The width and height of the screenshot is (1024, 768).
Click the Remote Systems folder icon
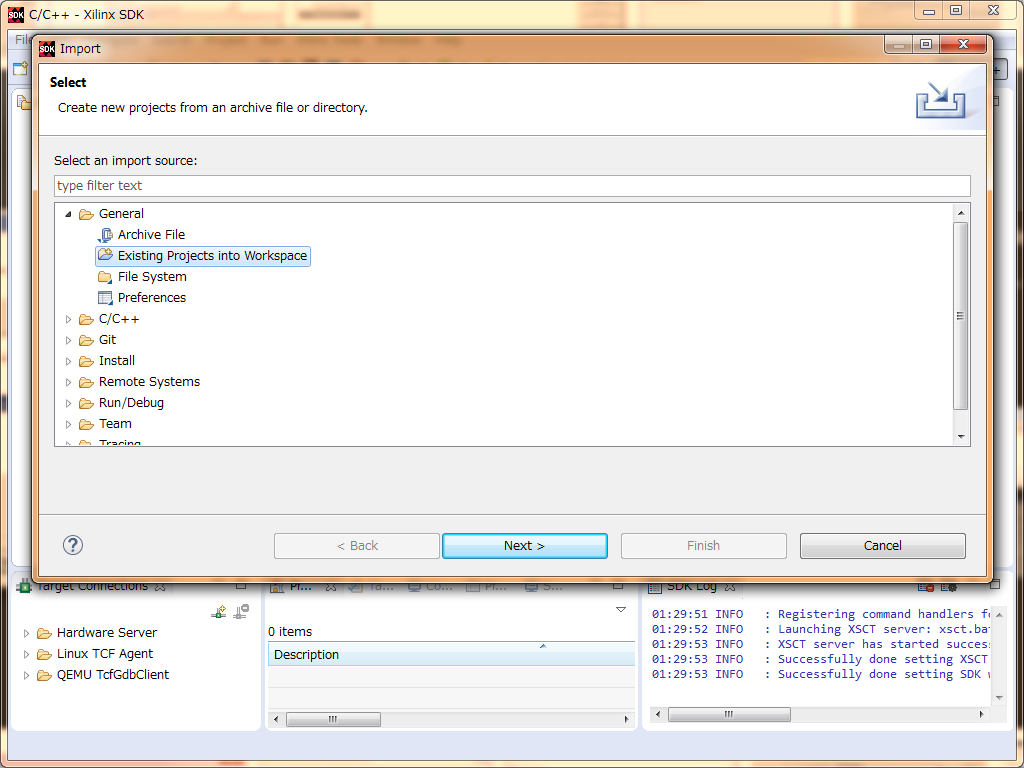[x=86, y=382]
